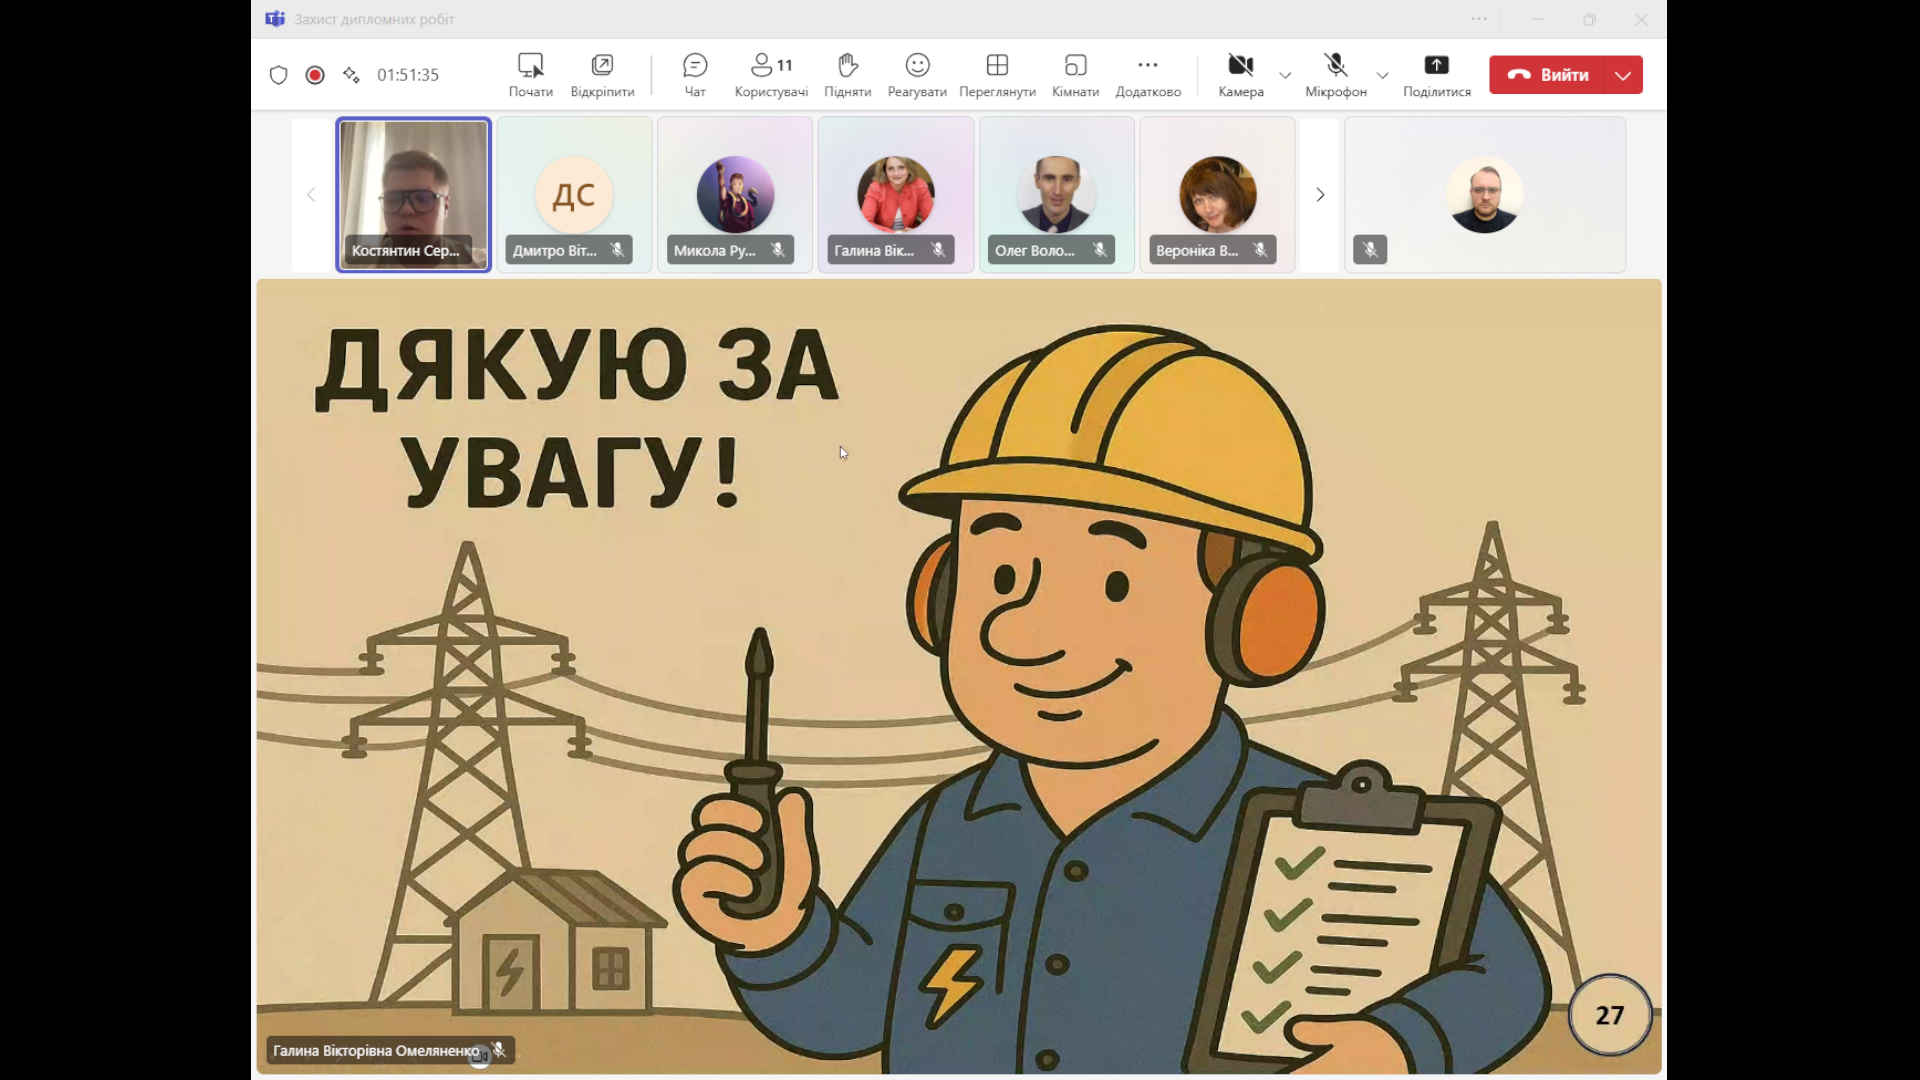Click the red recording indicator
The height and width of the screenshot is (1080, 1920).
[x=315, y=75]
